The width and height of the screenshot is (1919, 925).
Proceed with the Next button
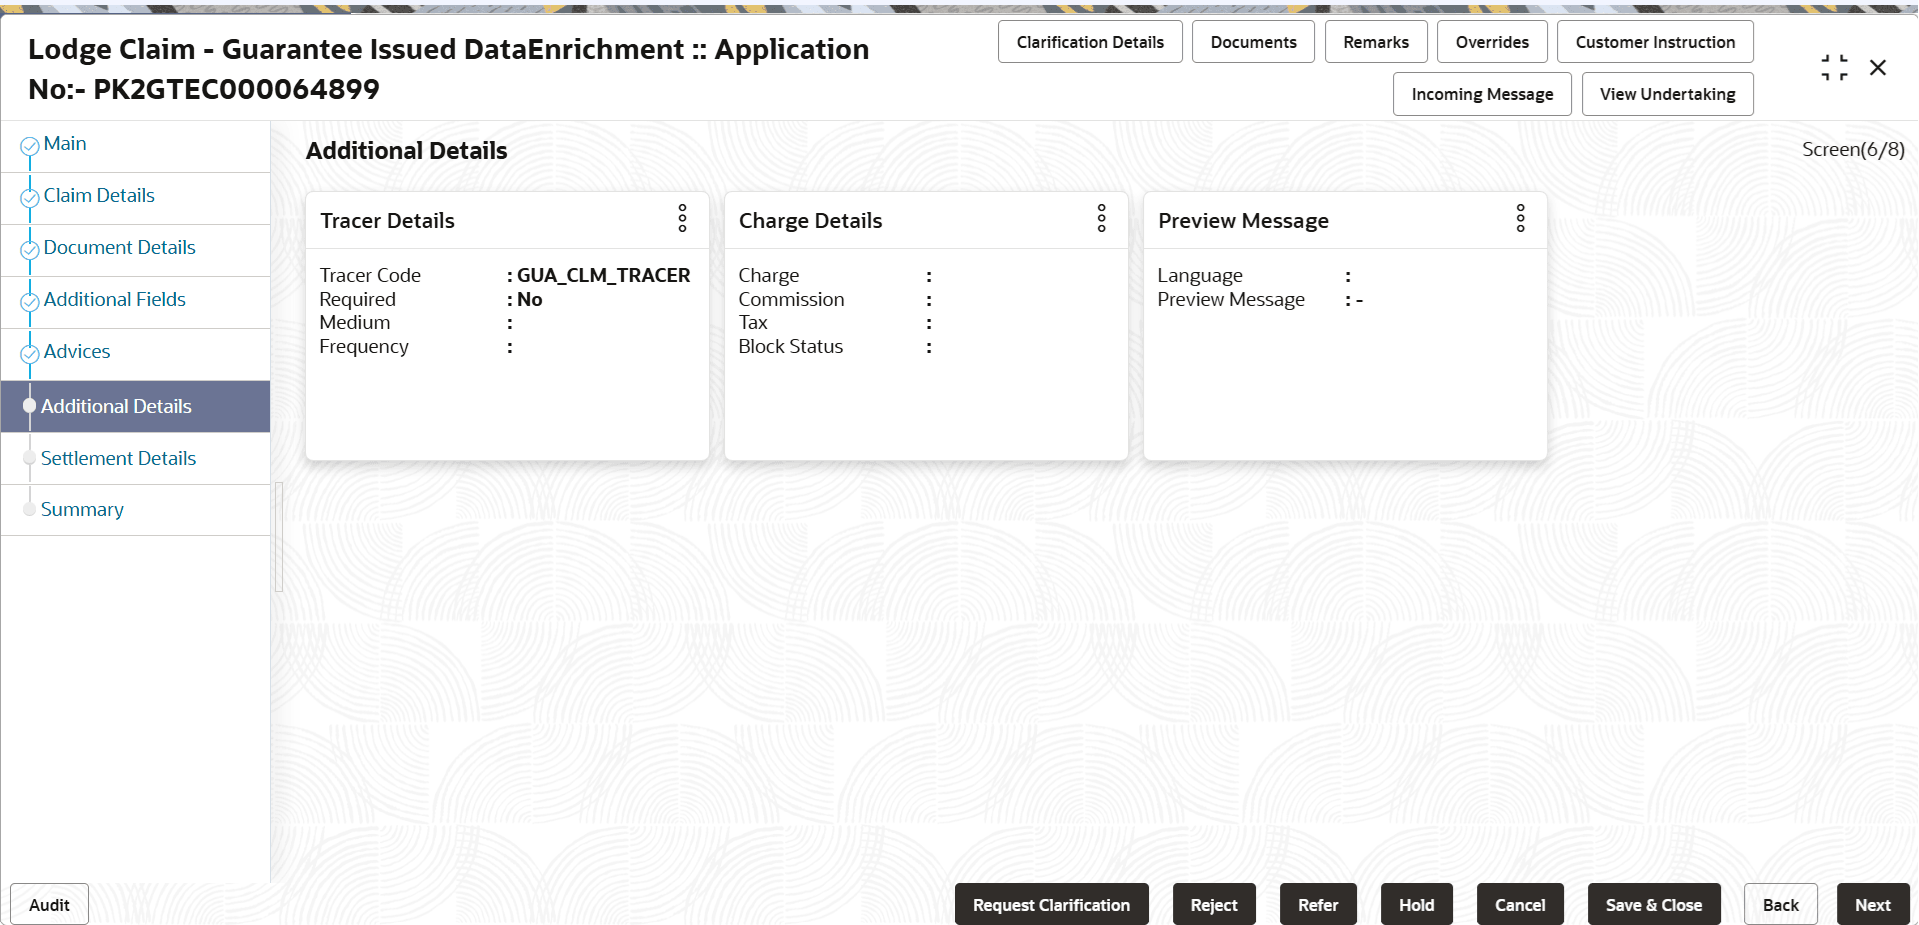[x=1873, y=905]
